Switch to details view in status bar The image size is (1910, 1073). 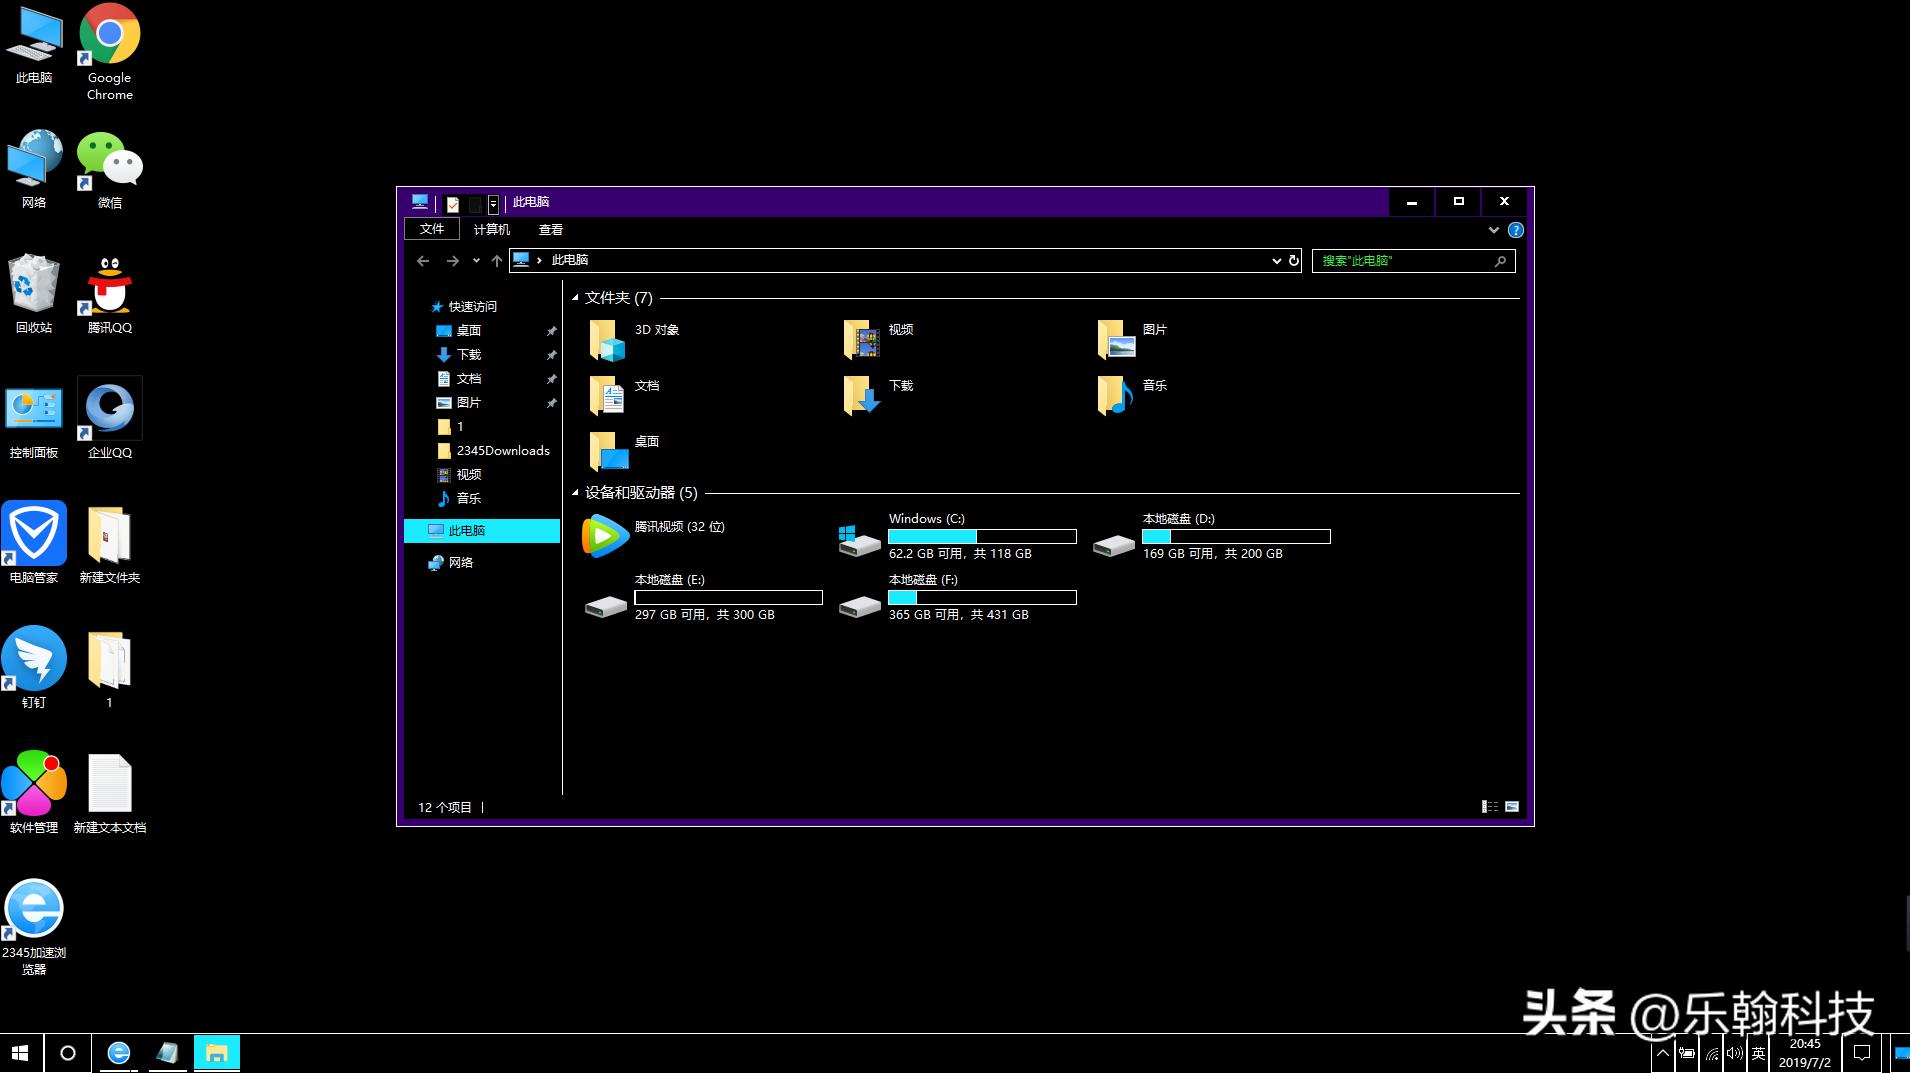point(1489,807)
